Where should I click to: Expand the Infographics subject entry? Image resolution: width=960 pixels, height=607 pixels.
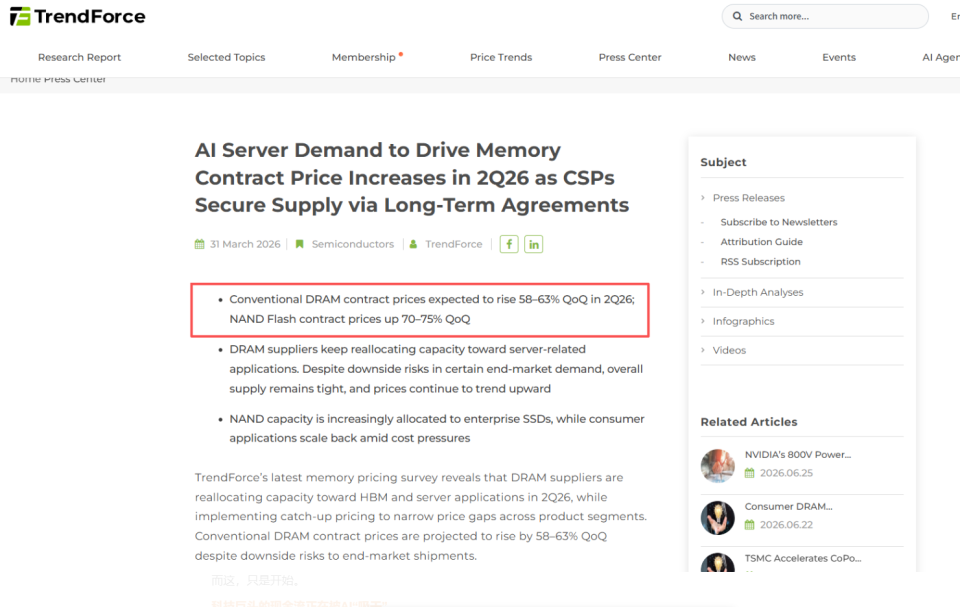[x=743, y=321]
